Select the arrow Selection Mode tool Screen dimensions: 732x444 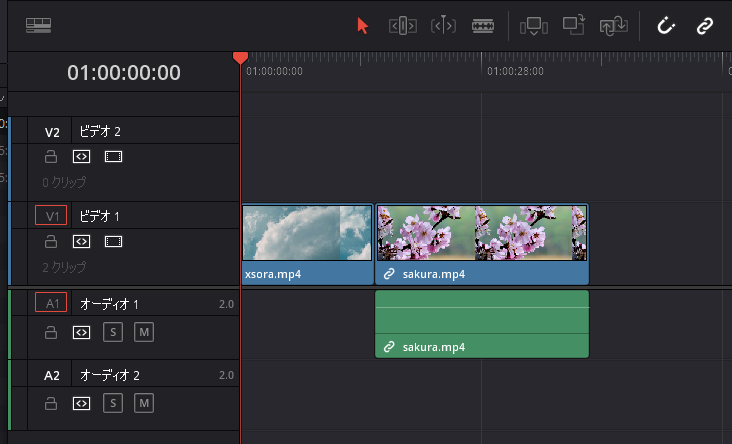tap(362, 26)
